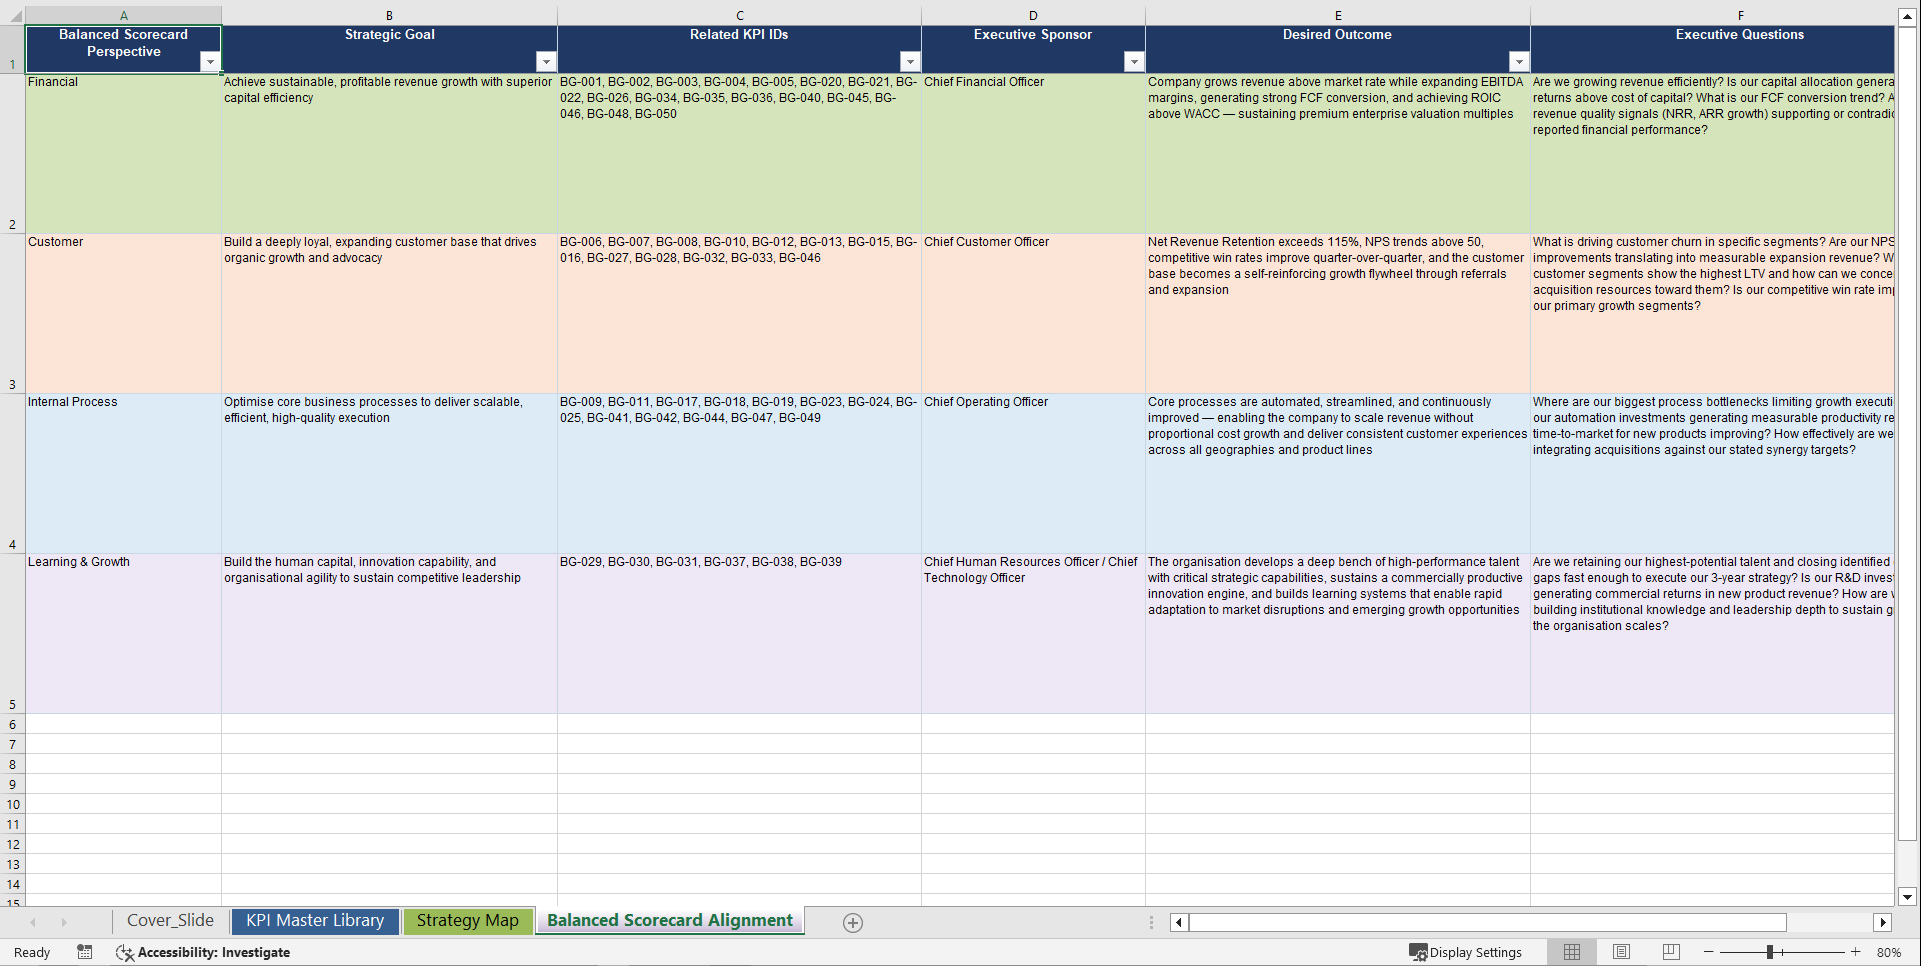Image resolution: width=1921 pixels, height=966 pixels.
Task: Select row 4 header
Action: pyautogui.click(x=12, y=474)
